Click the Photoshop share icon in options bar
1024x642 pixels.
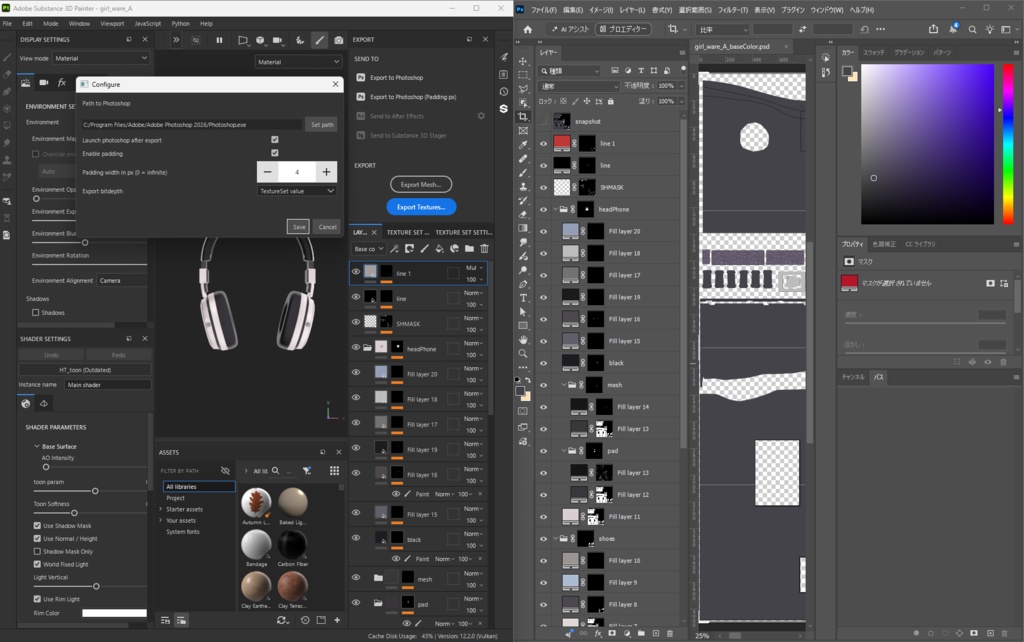[x=933, y=29]
